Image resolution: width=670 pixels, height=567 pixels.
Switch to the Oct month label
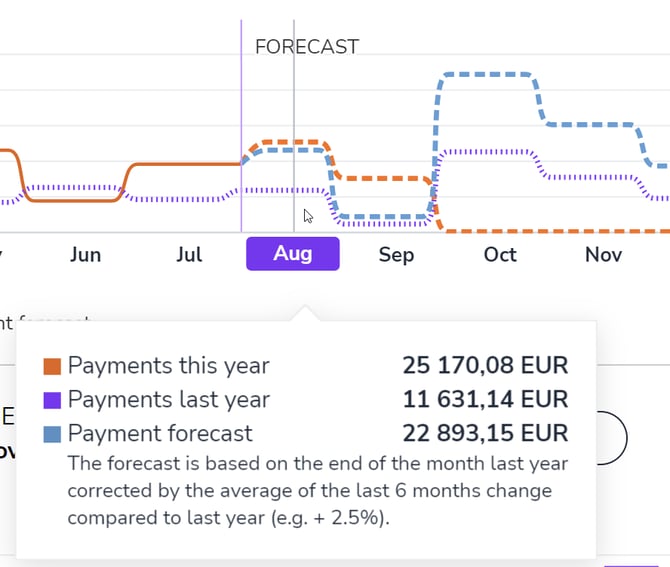click(500, 255)
